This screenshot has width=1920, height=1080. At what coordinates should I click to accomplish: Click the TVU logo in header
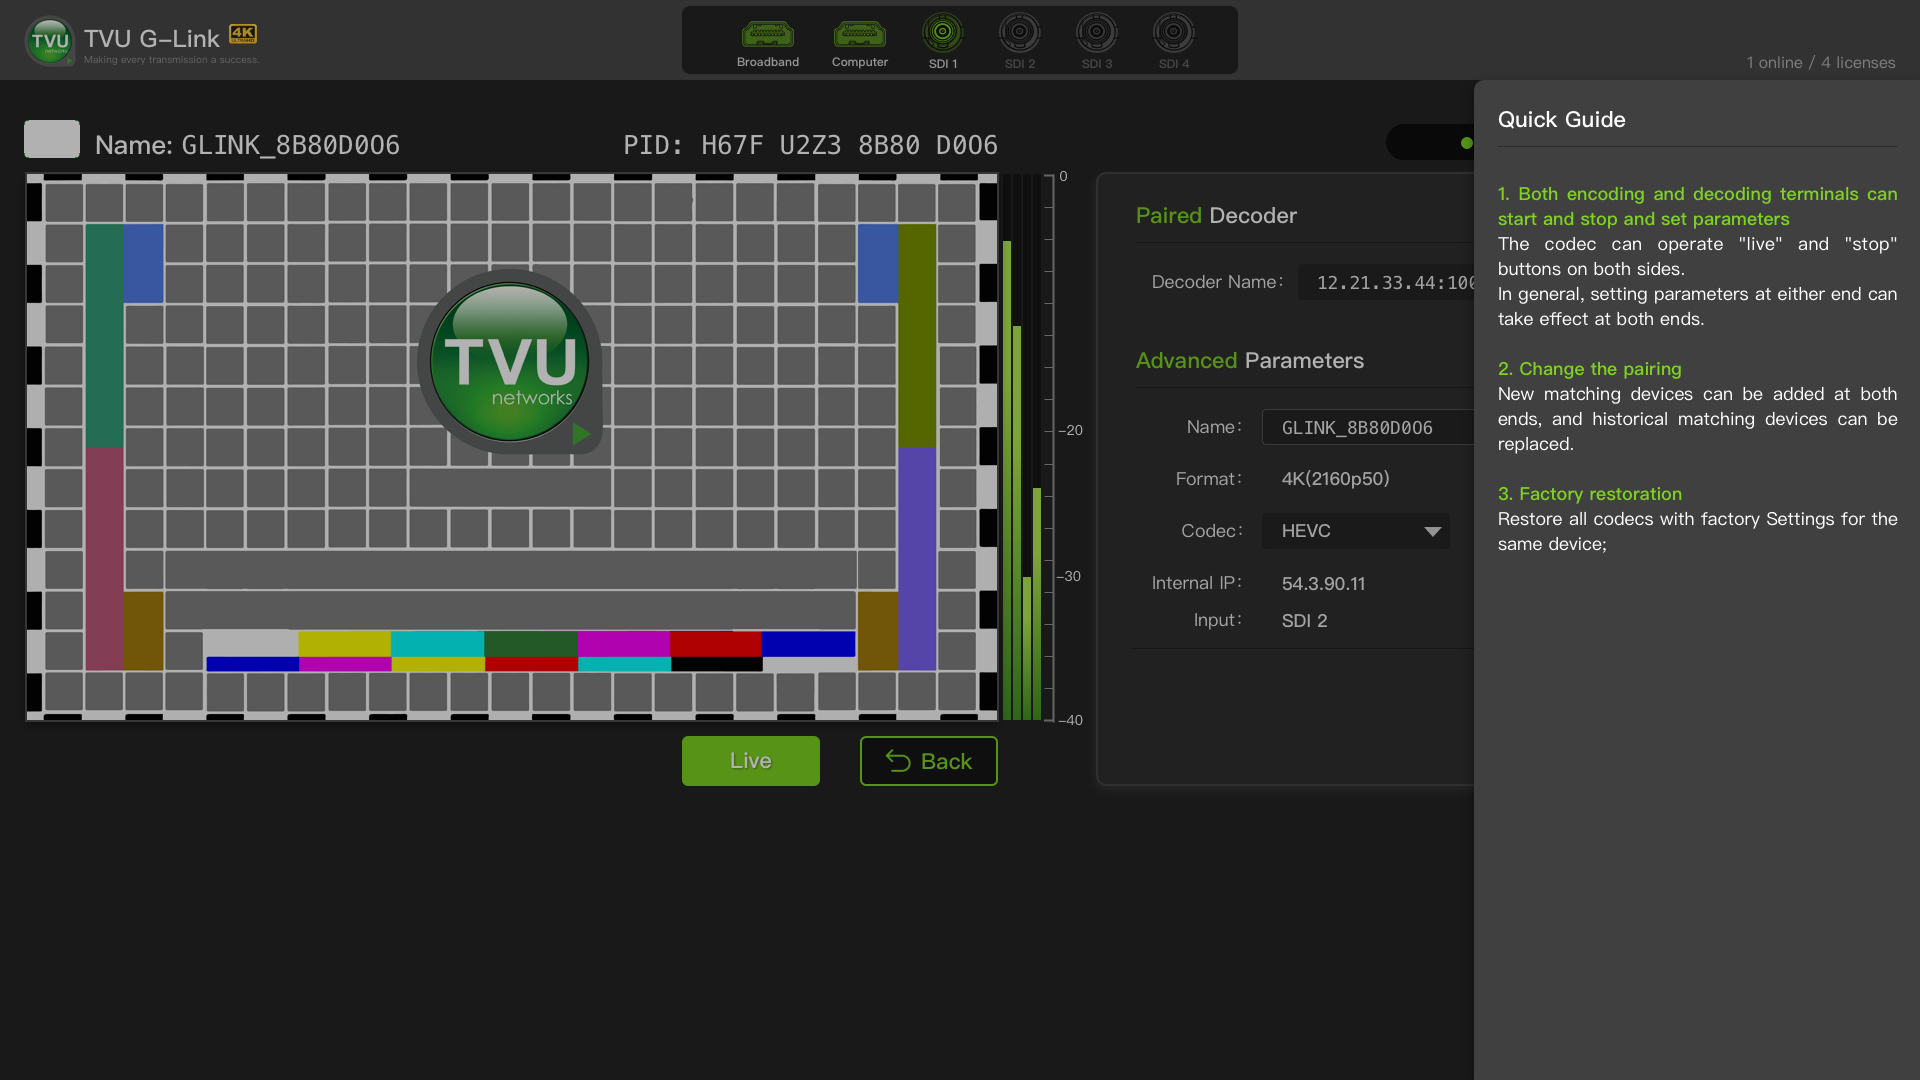(49, 41)
